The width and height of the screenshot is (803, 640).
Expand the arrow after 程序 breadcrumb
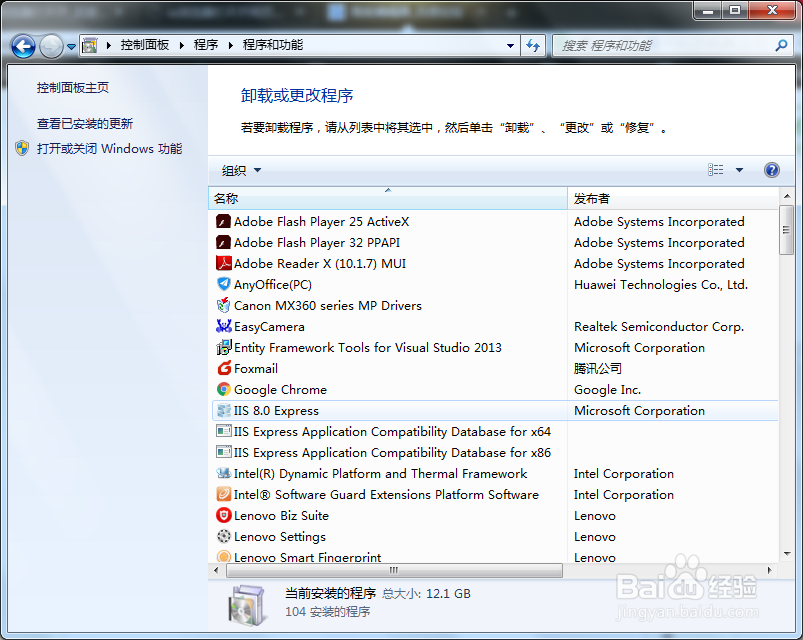230,46
